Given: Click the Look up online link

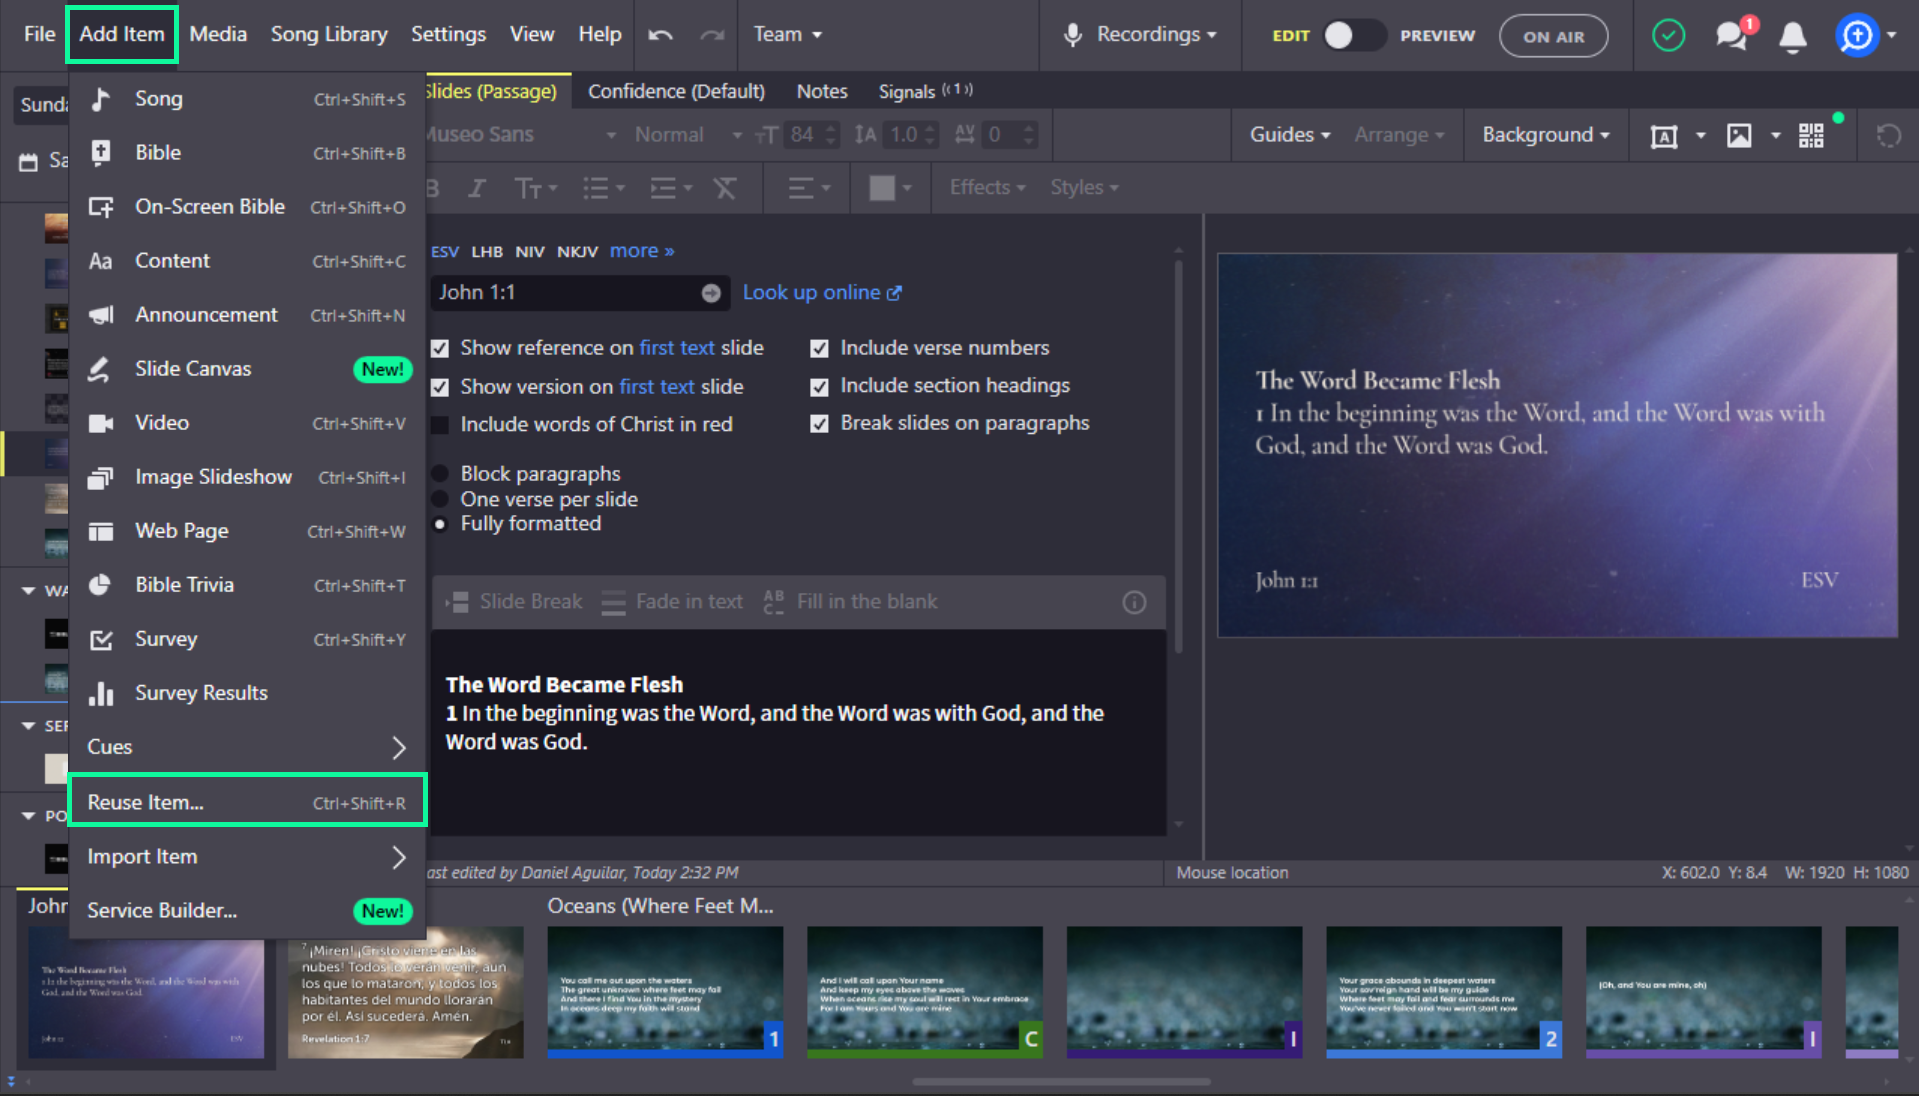Looking at the screenshot, I should pyautogui.click(x=822, y=293).
